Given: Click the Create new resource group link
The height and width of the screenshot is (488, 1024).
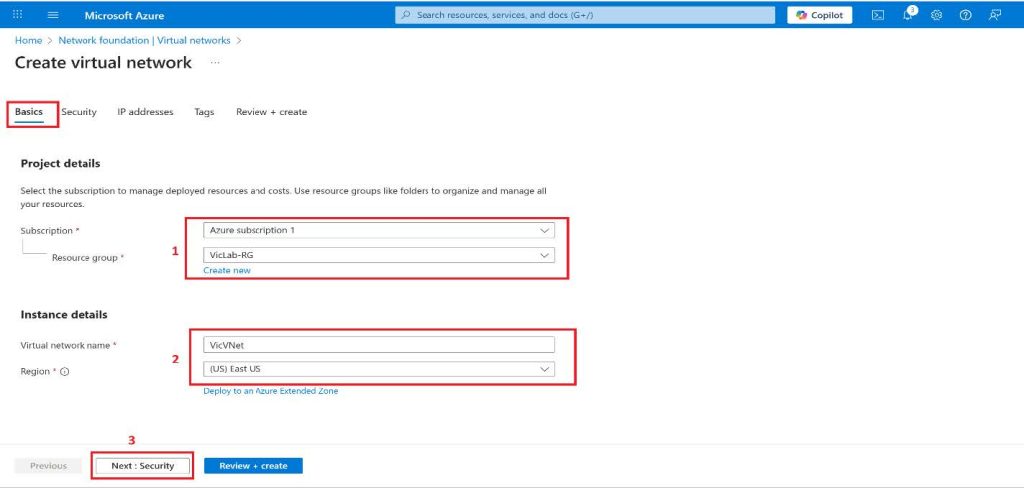Looking at the screenshot, I should (227, 271).
